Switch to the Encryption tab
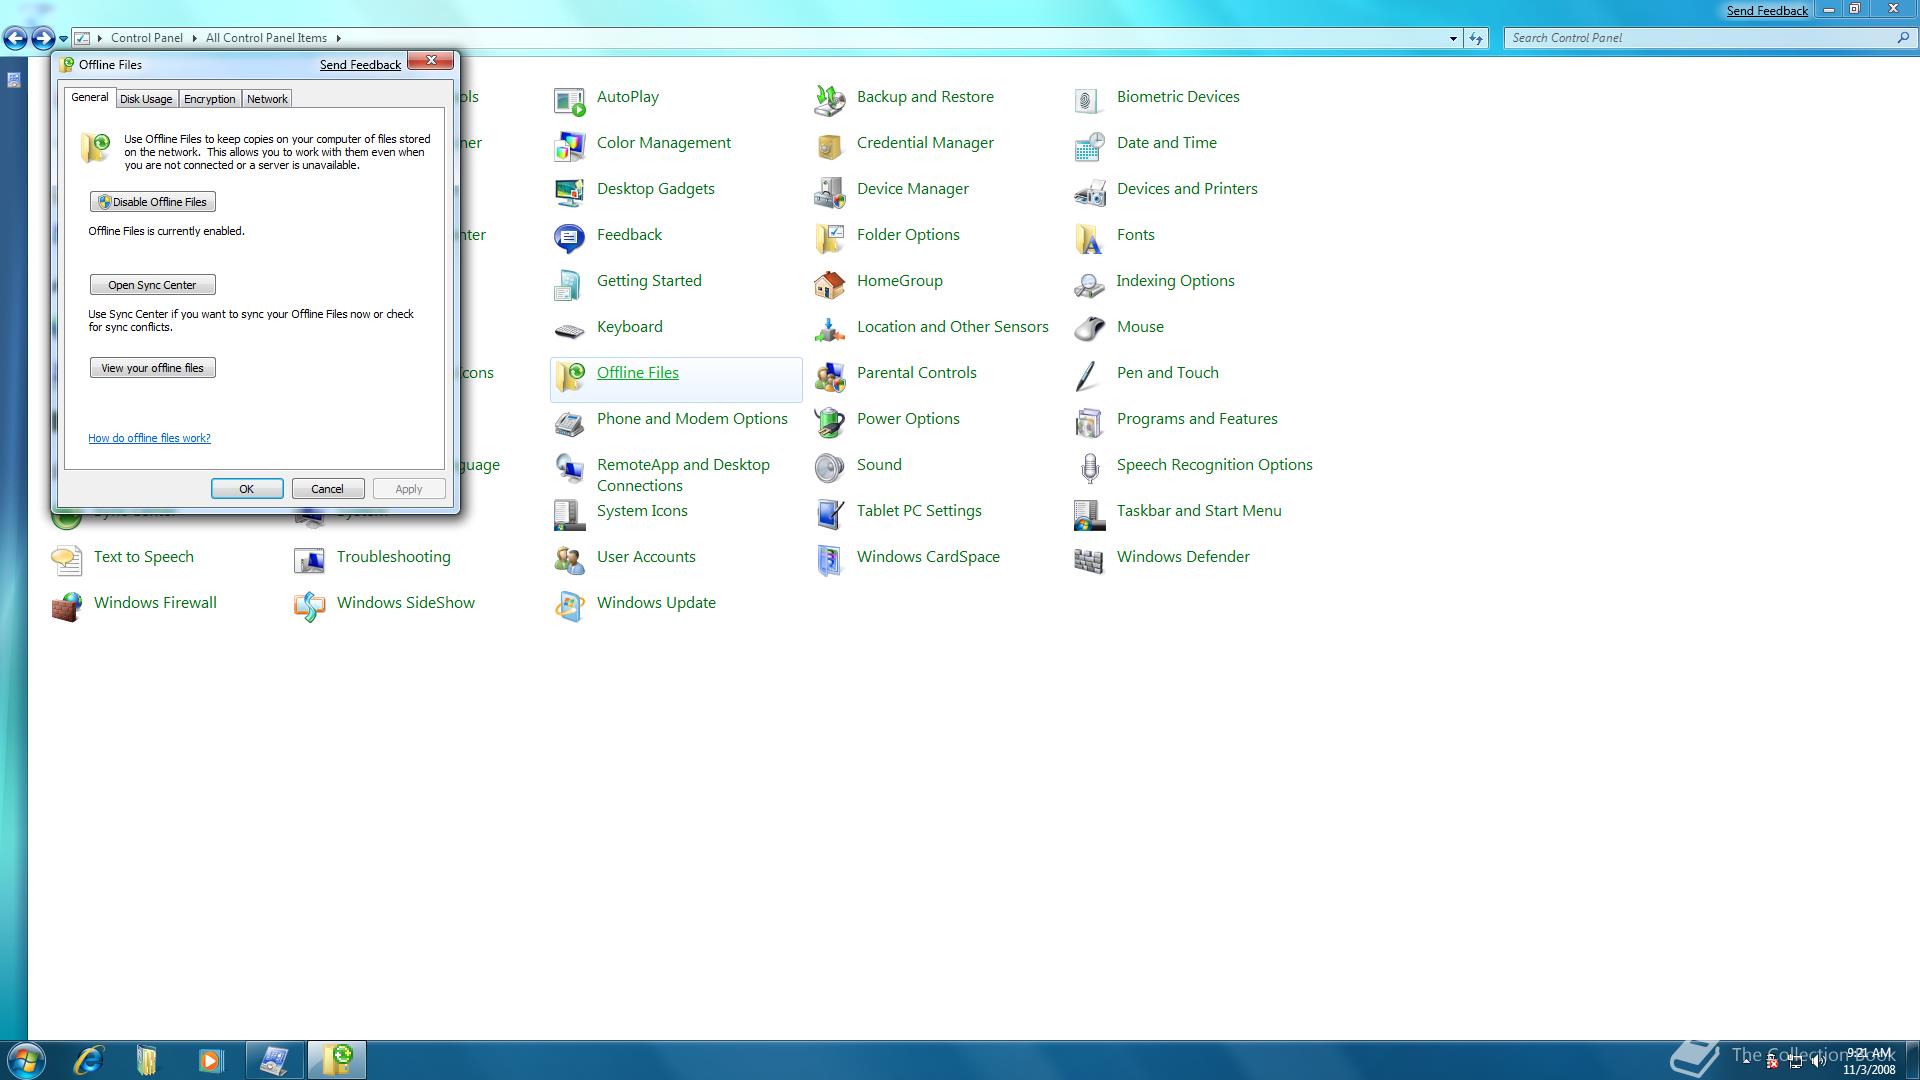Viewport: 1920px width, 1080px height. [210, 99]
